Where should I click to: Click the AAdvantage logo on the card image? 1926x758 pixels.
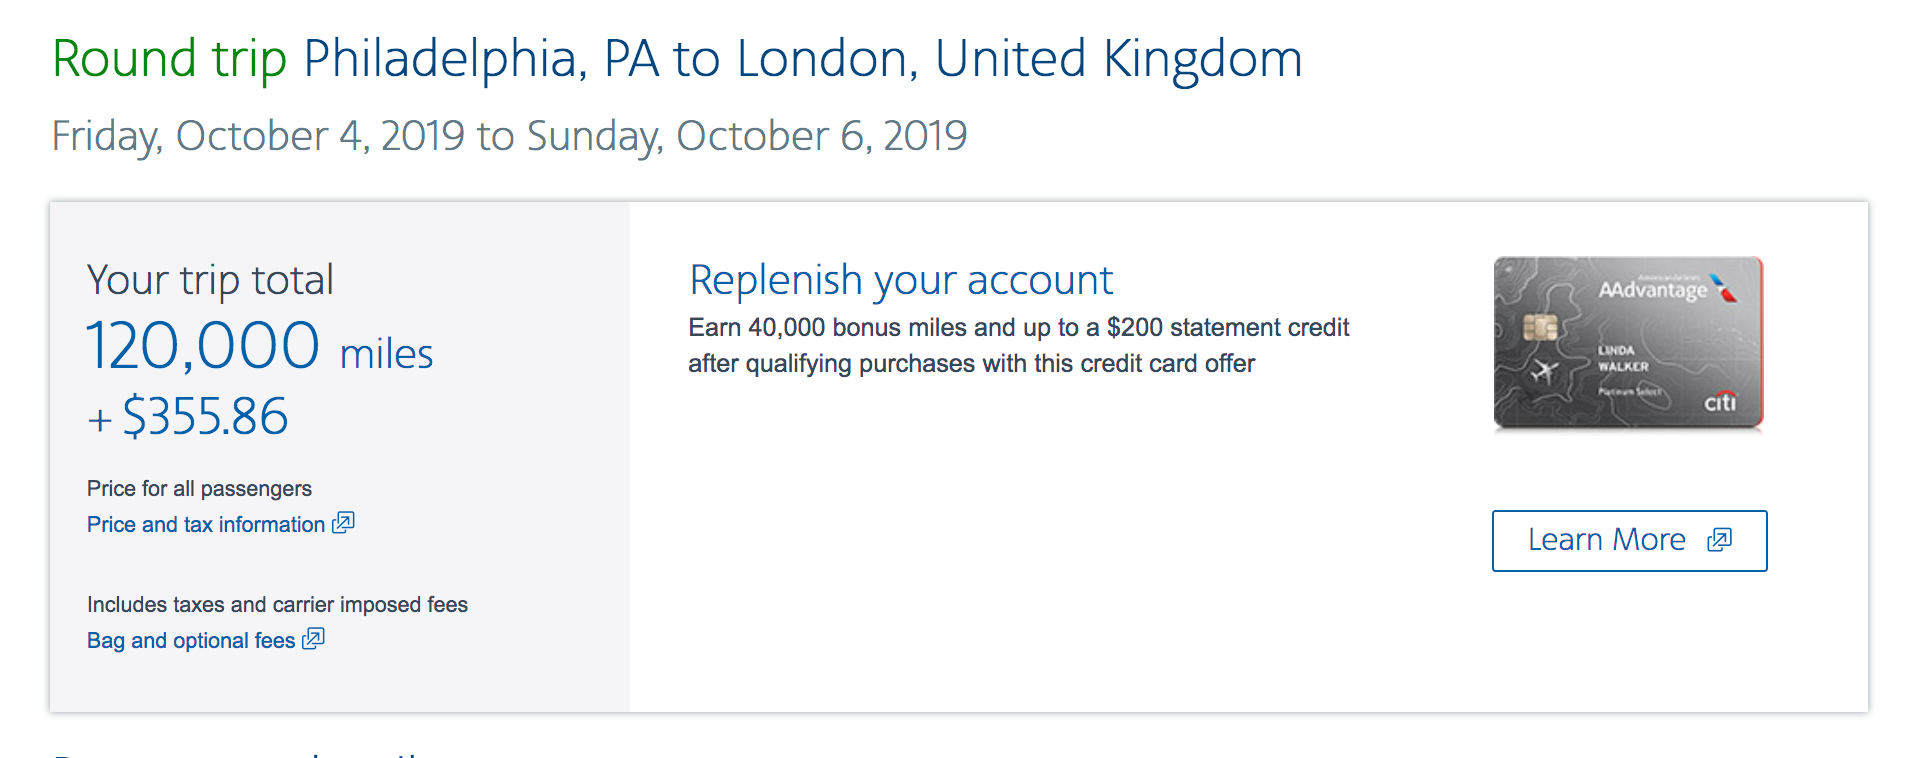[1653, 290]
